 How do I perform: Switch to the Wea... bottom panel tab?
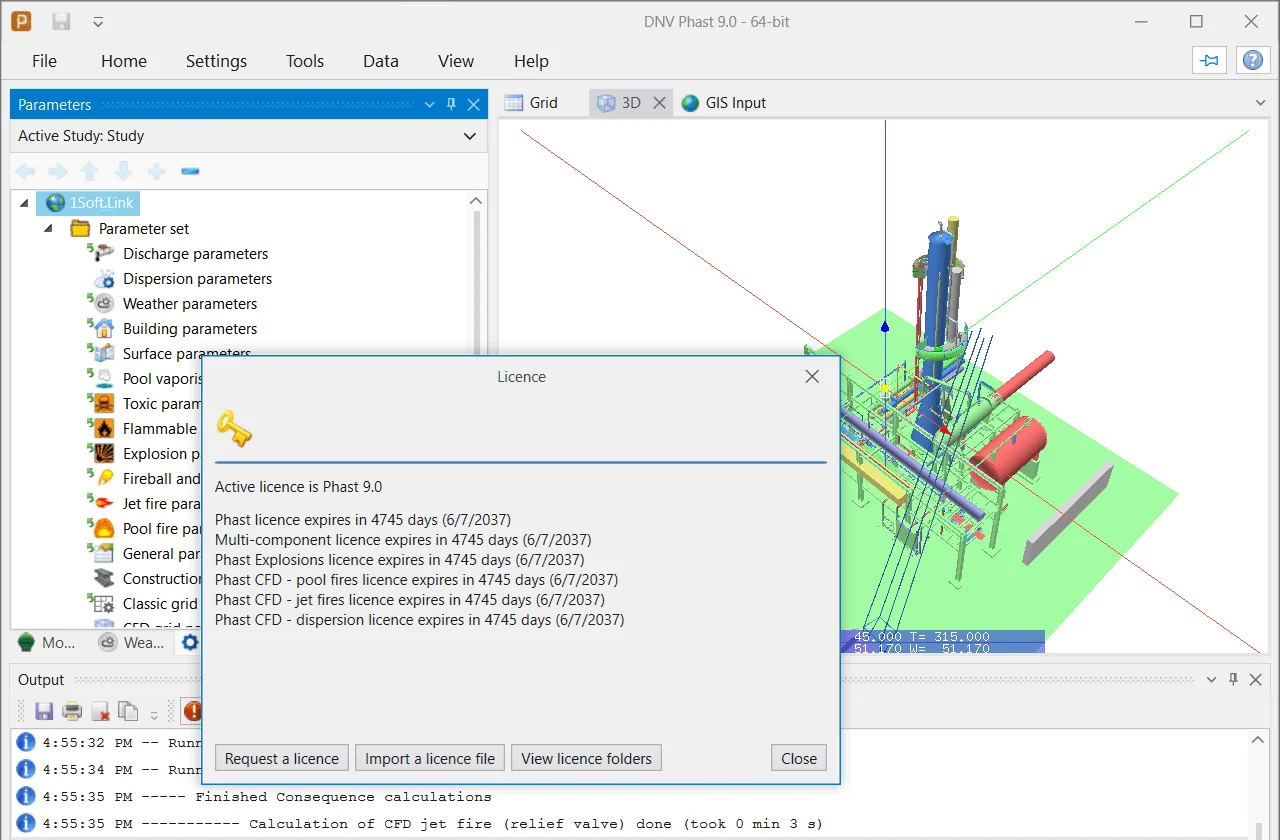[132, 642]
